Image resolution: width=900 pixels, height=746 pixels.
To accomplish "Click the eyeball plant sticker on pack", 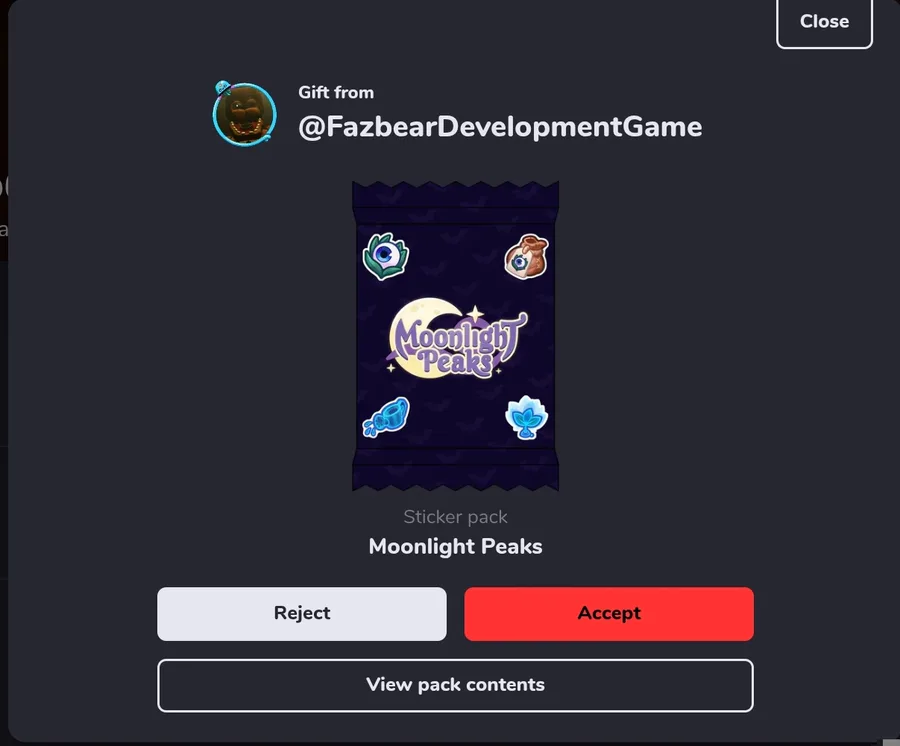I will click(x=385, y=256).
